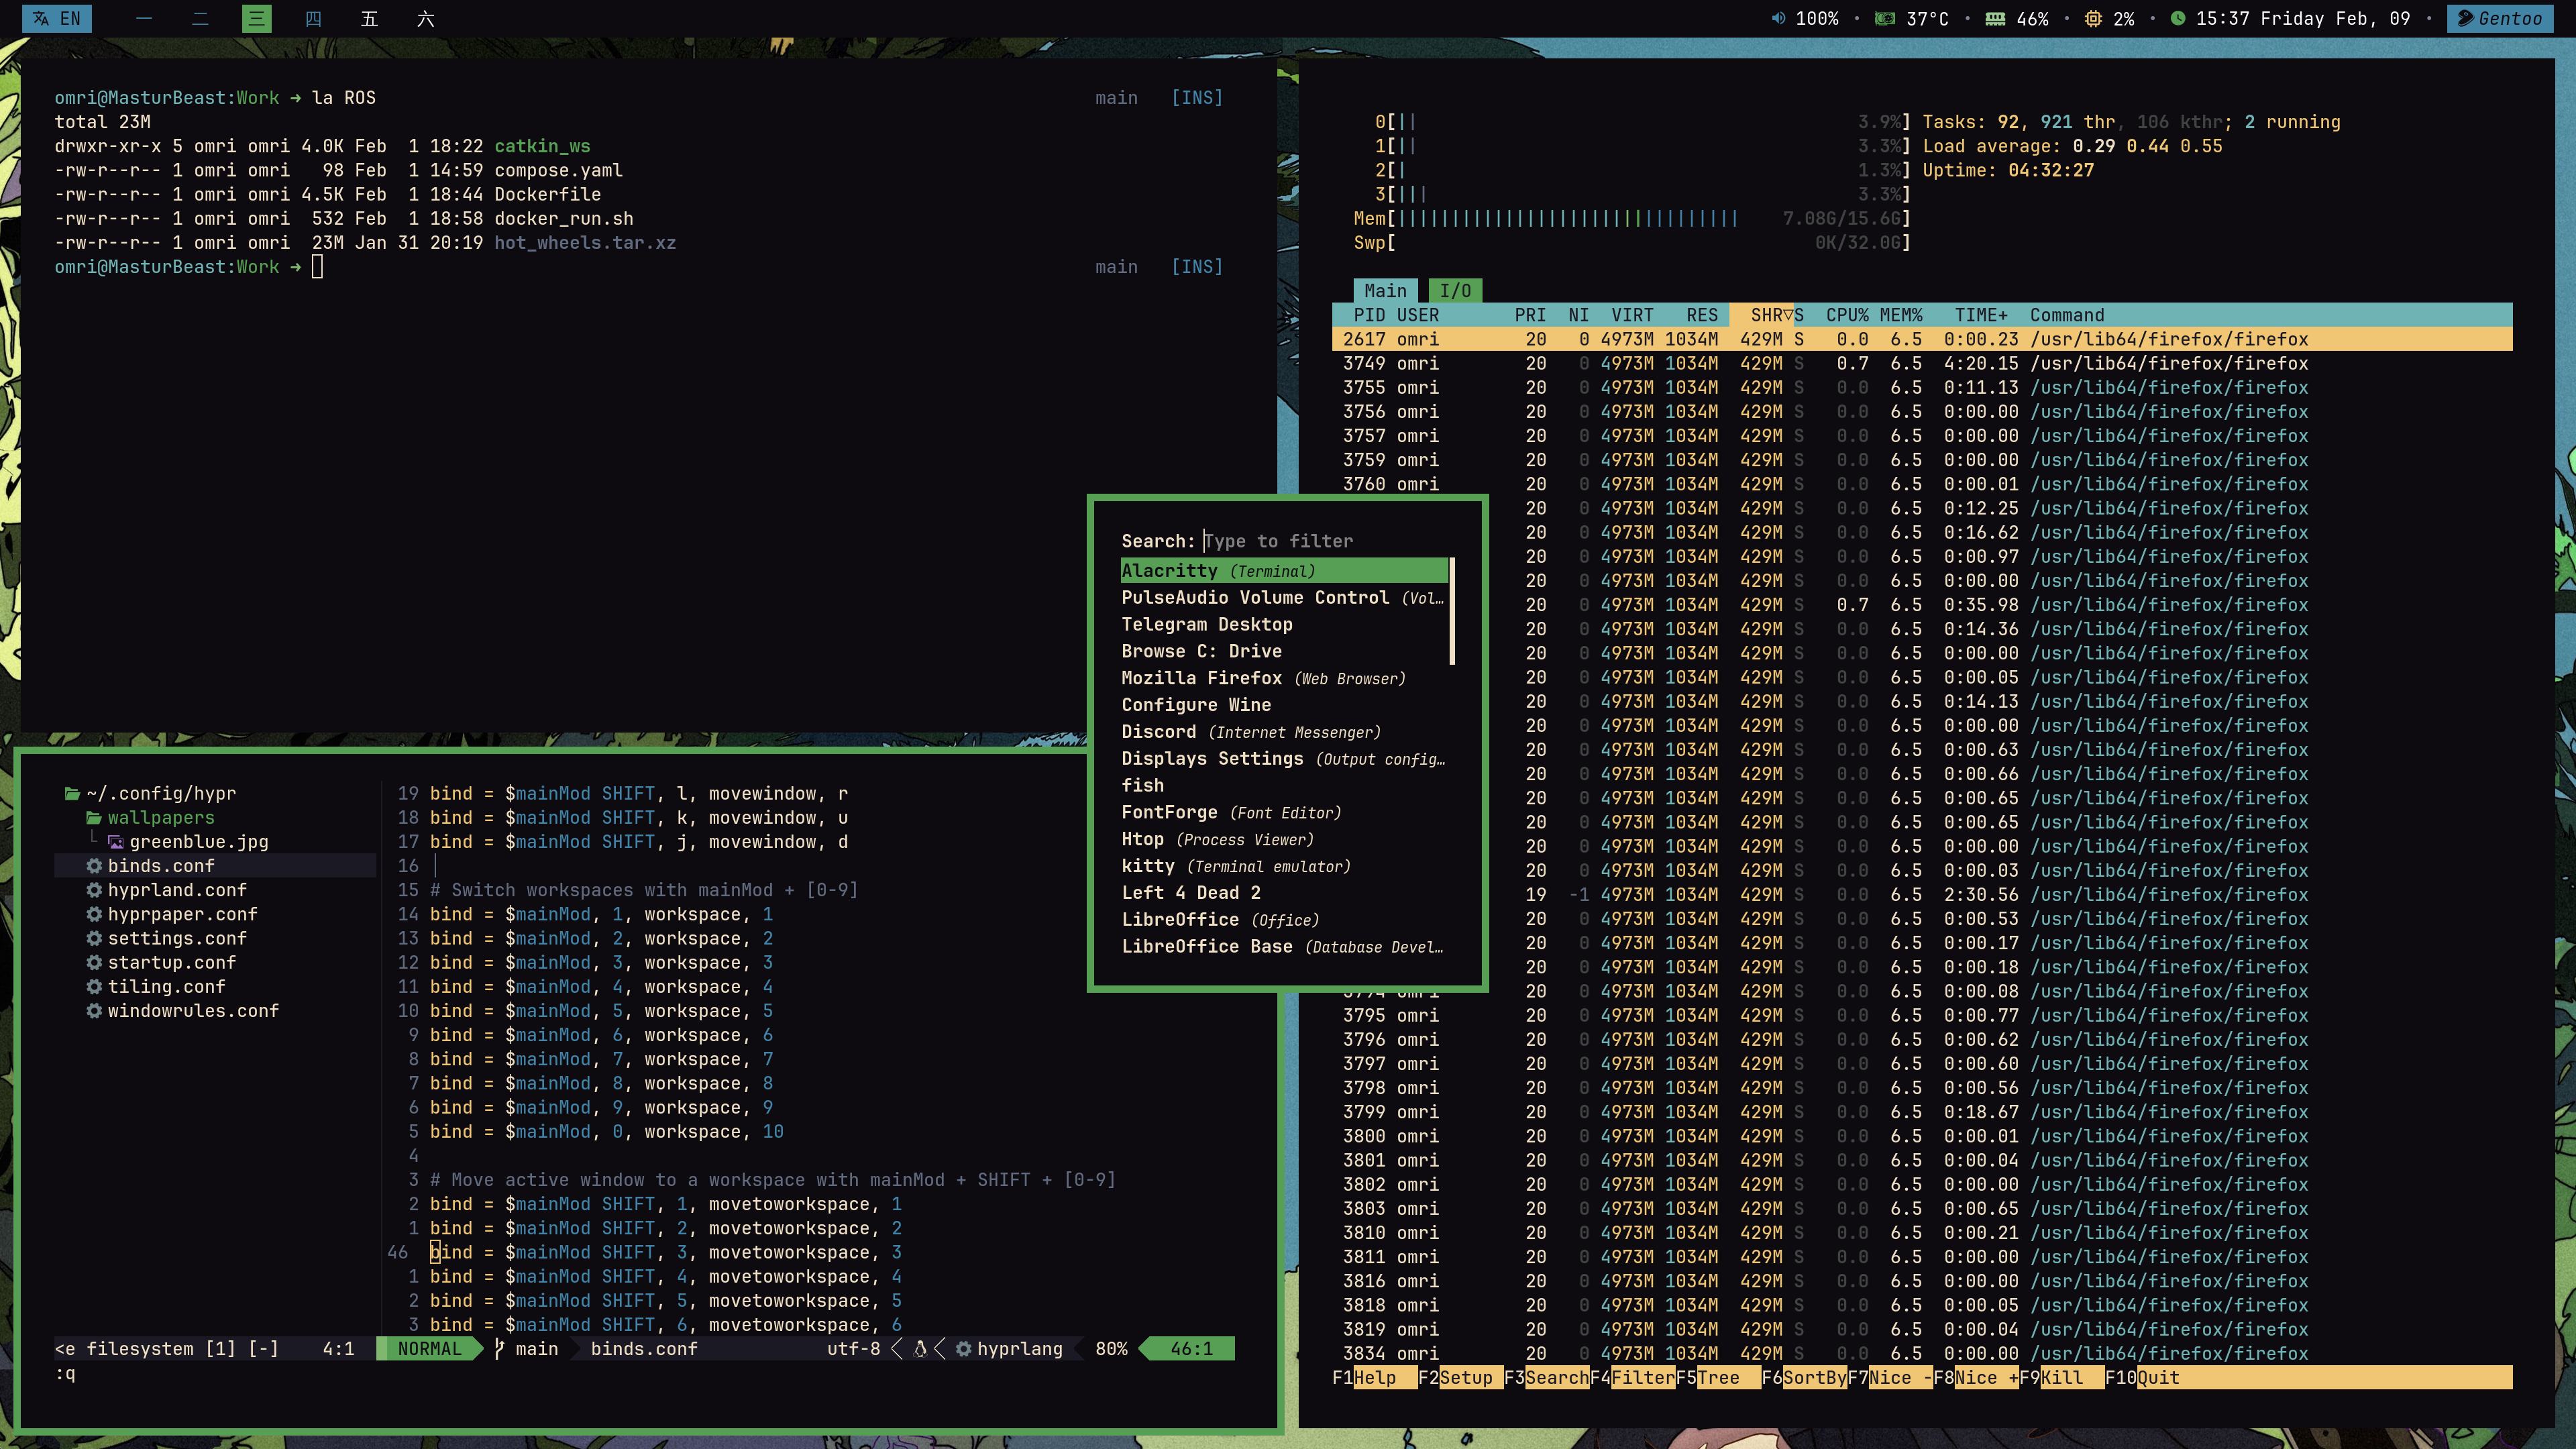Select PulseAudio Volume Control launcher entry

point(1284,597)
